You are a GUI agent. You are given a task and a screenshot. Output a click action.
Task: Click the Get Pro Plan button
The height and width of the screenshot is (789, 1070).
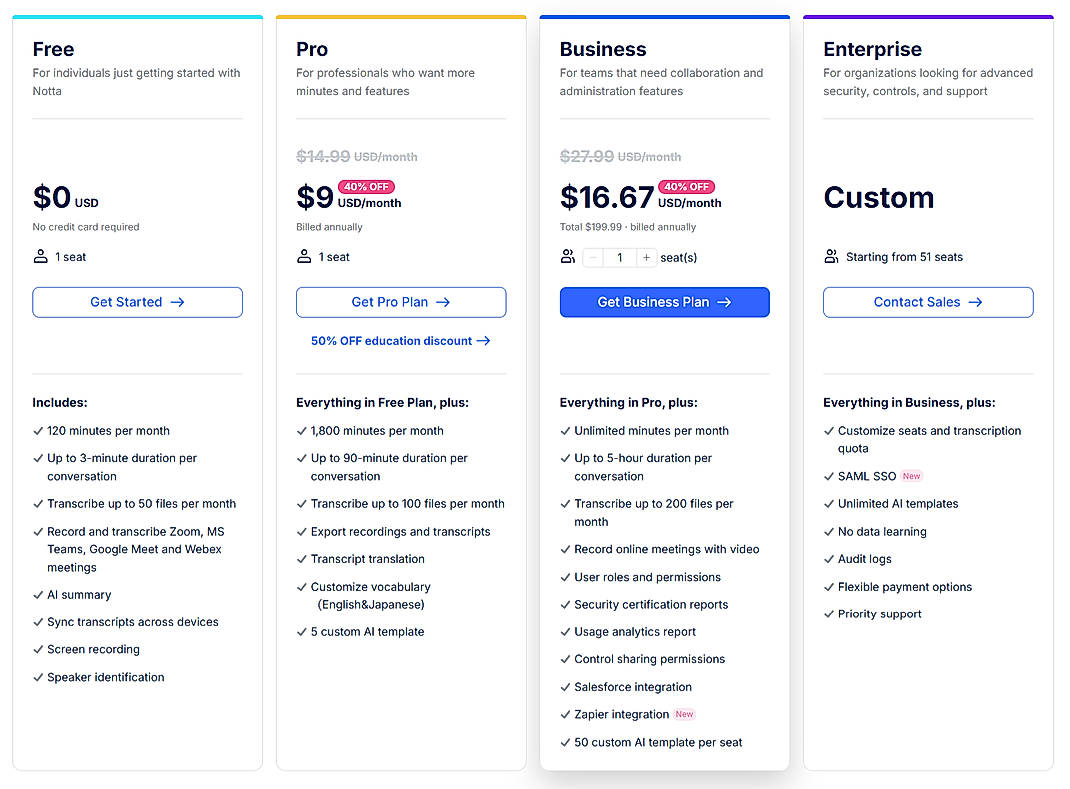coord(400,302)
